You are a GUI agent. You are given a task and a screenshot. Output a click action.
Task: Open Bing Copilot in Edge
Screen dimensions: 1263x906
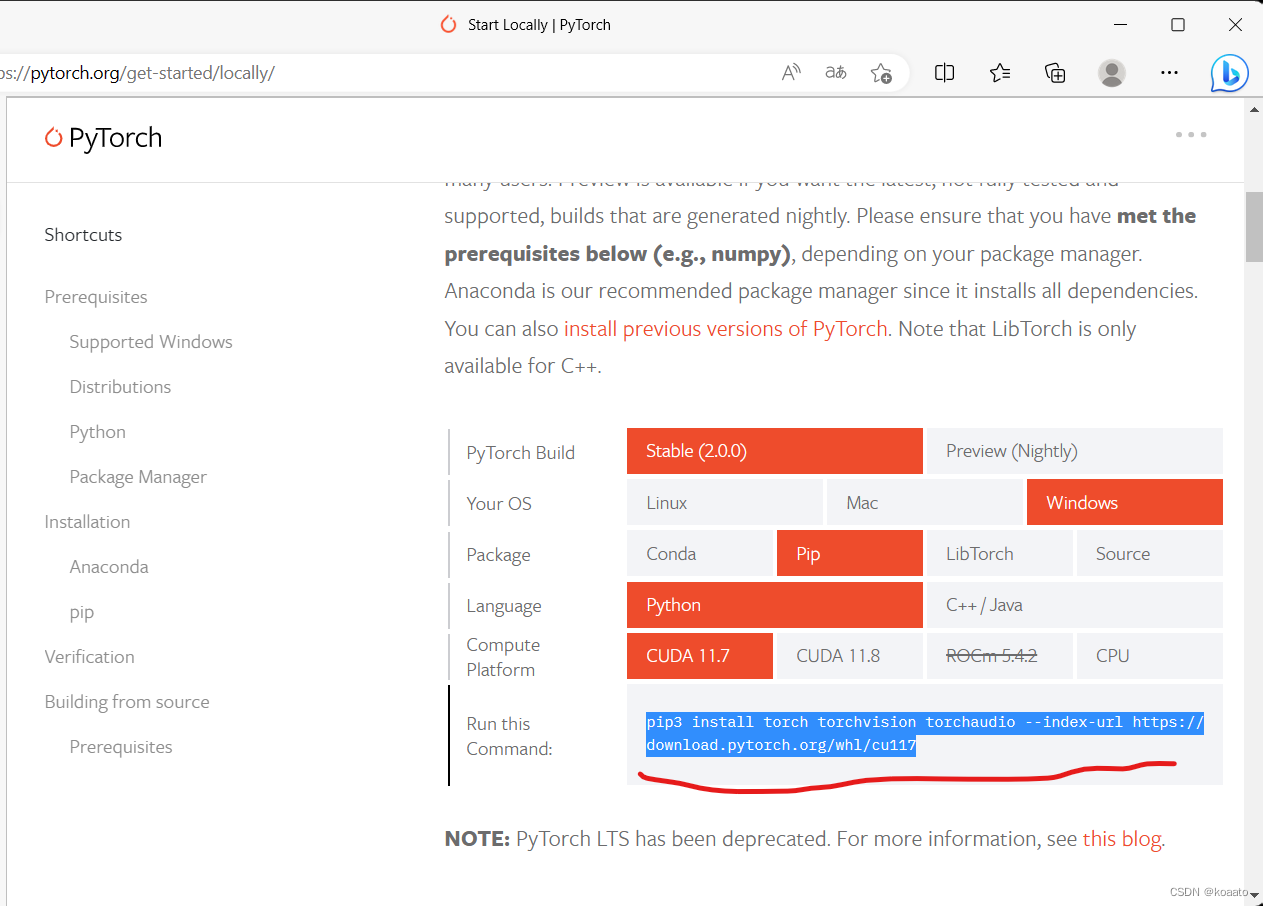pos(1228,72)
